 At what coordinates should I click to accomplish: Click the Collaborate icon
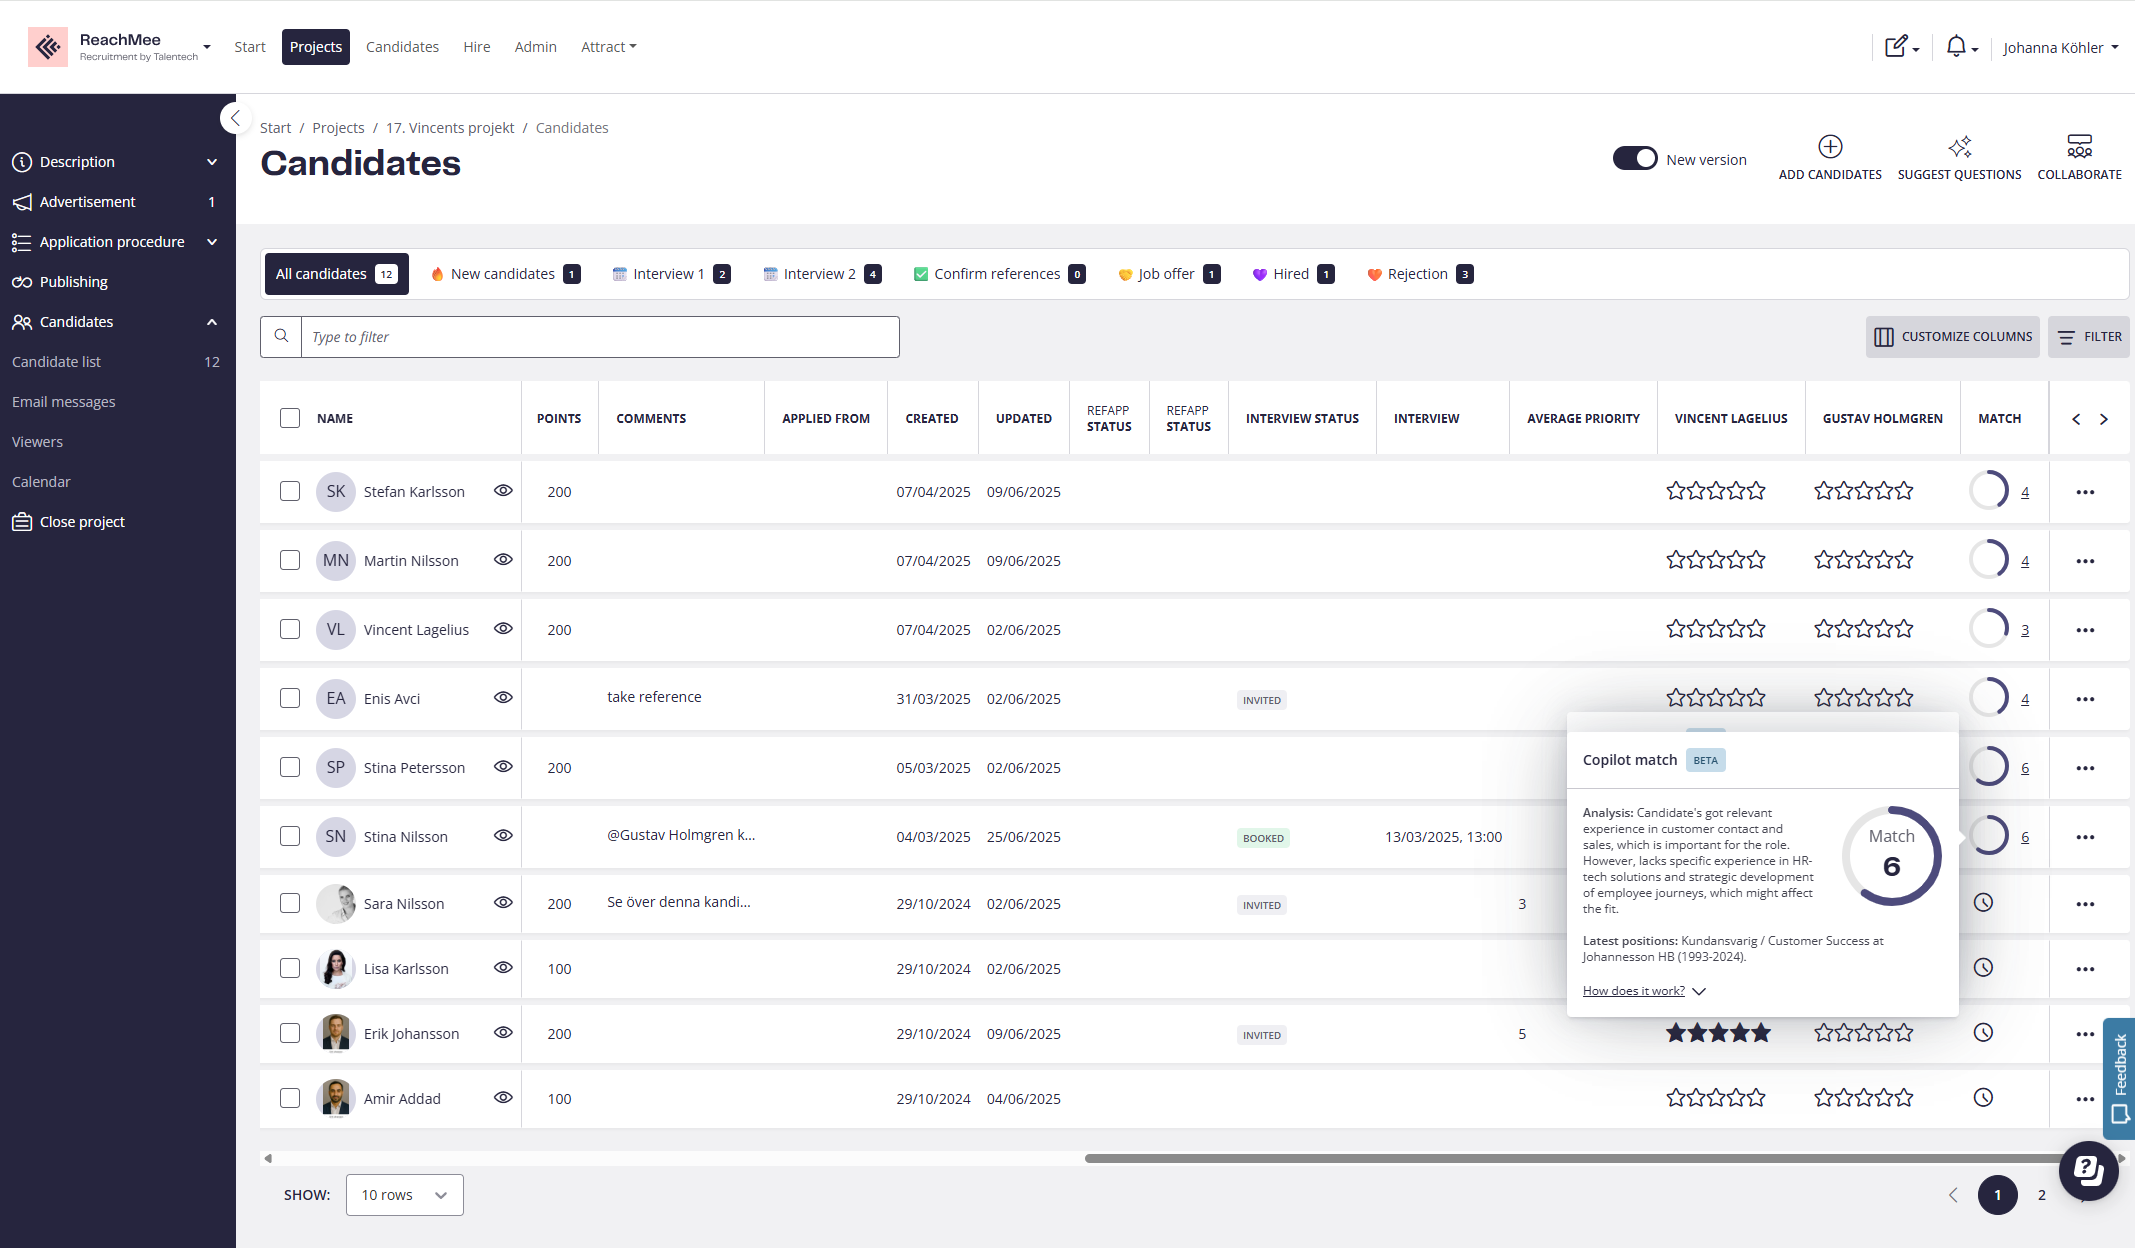click(2079, 147)
